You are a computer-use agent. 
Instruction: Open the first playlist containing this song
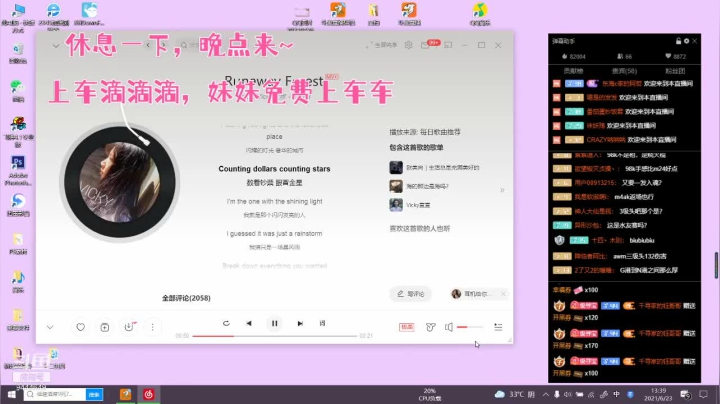pyautogui.click(x=434, y=168)
